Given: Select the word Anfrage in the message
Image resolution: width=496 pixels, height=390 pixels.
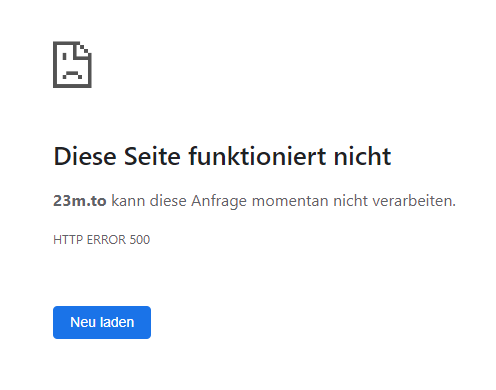Looking at the screenshot, I should [219, 201].
